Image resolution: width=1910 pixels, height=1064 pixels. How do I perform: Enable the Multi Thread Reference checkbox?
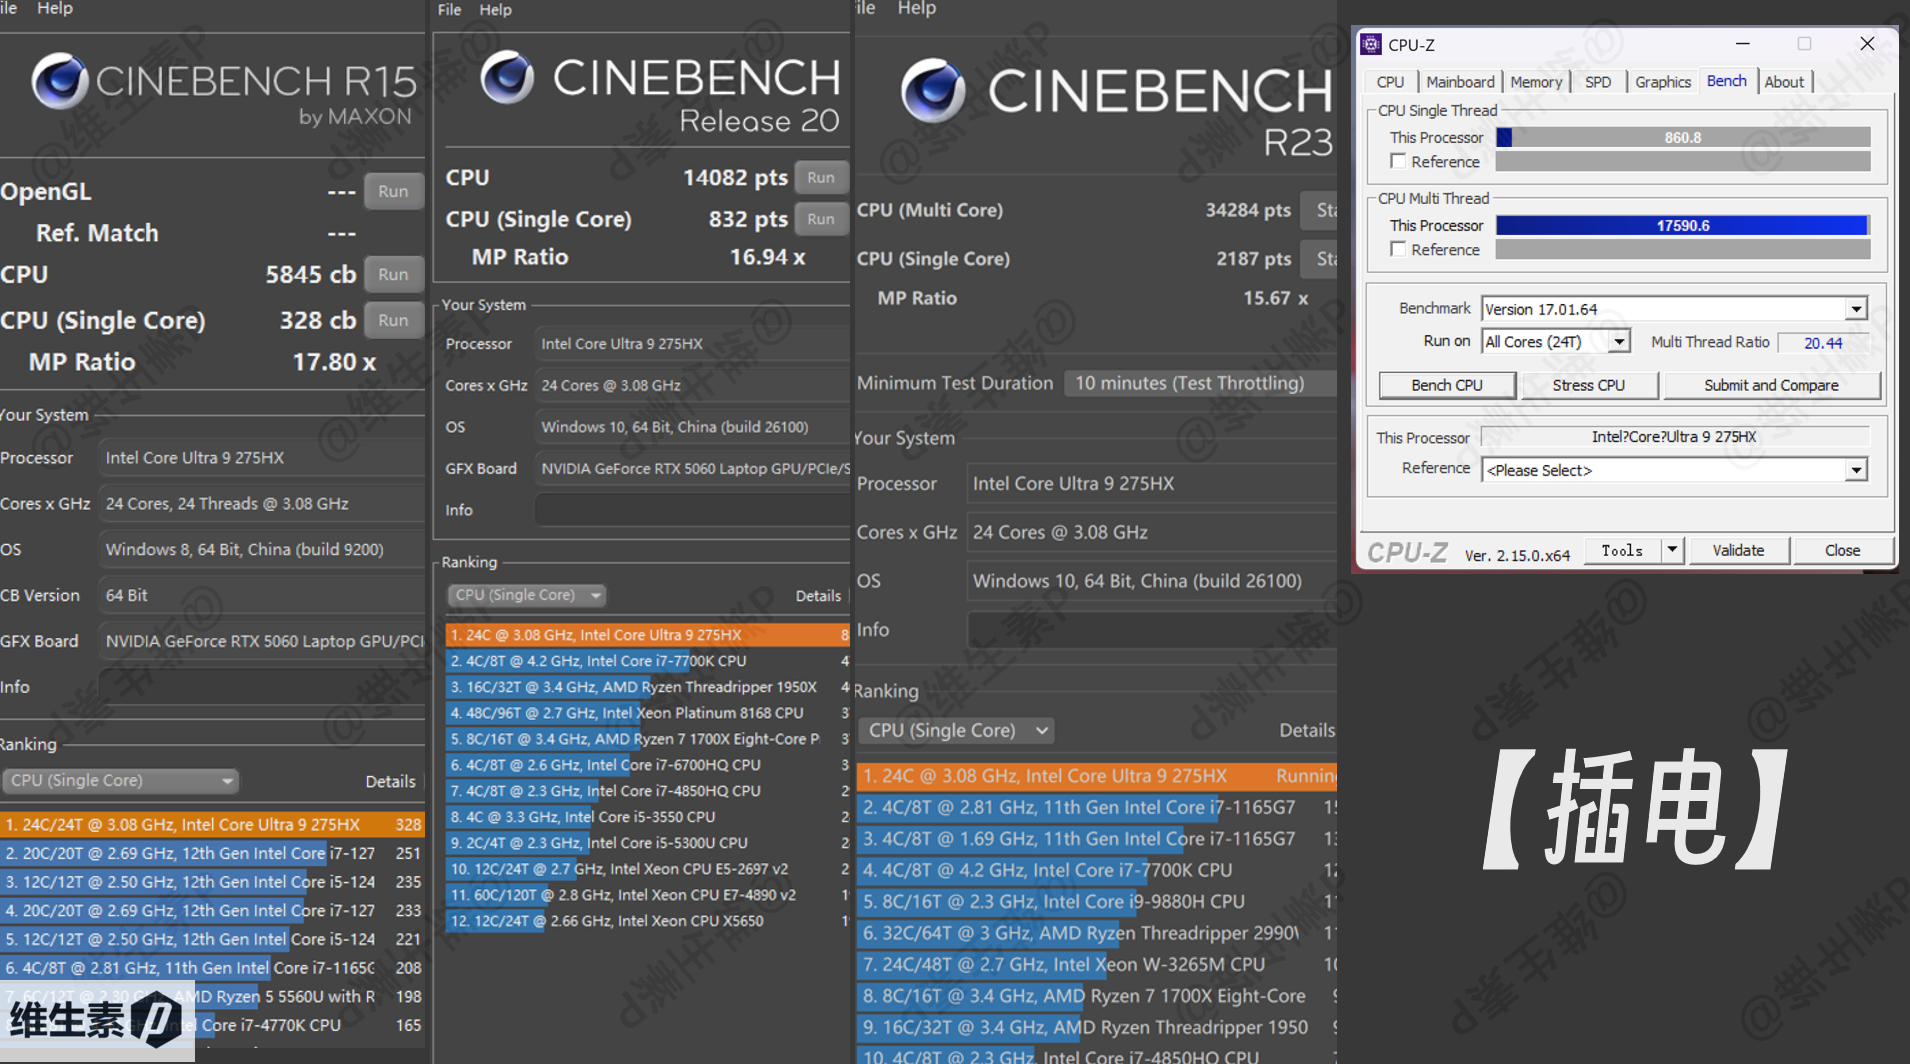coord(1398,249)
